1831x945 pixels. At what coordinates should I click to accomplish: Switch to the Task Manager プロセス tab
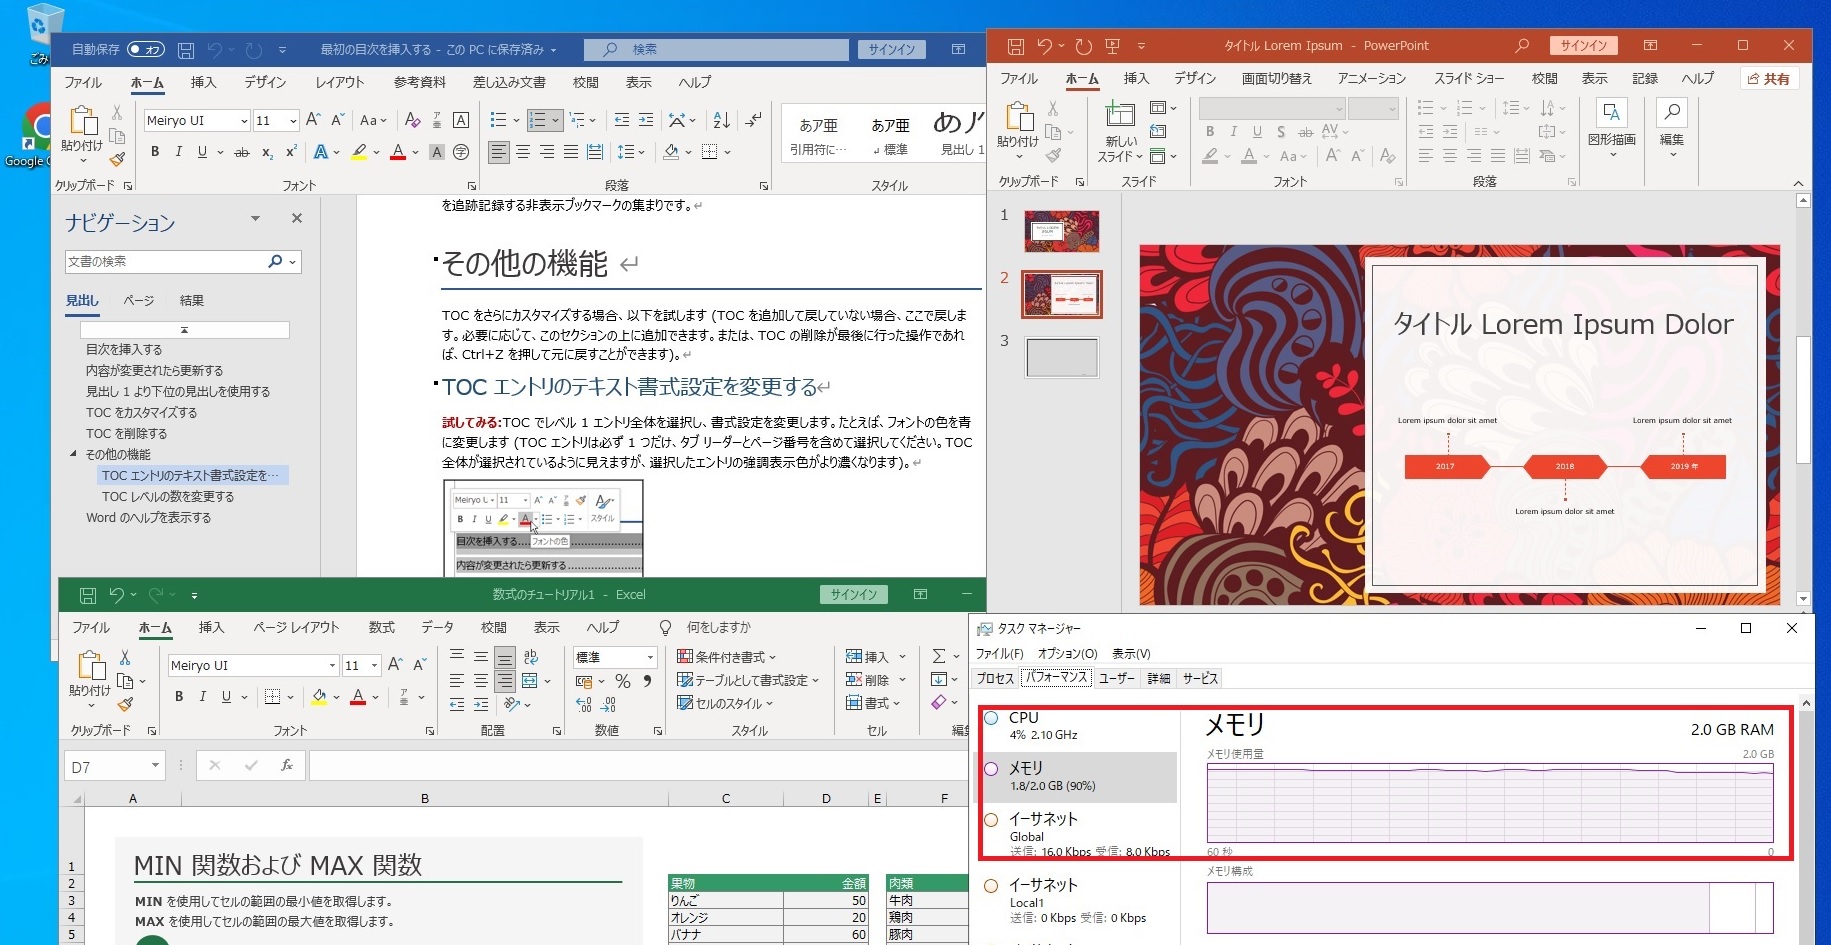(x=995, y=678)
